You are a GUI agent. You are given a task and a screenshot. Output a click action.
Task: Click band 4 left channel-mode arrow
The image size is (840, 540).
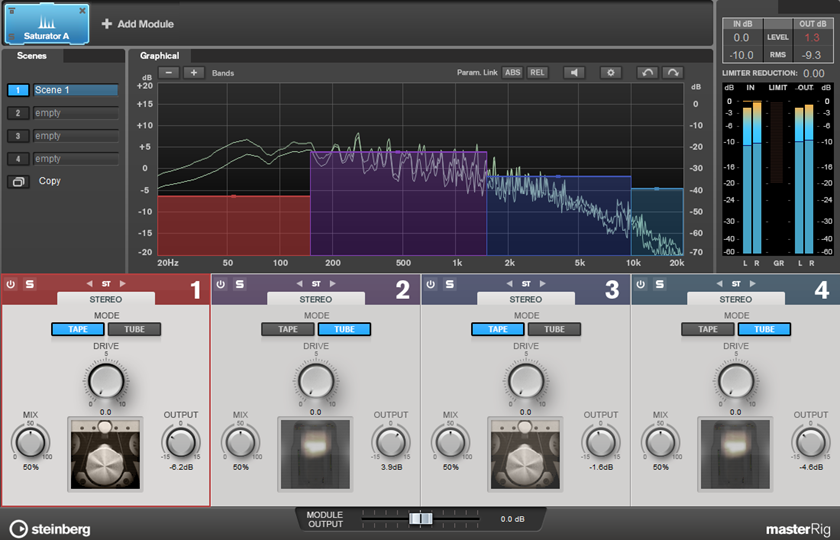tap(719, 284)
